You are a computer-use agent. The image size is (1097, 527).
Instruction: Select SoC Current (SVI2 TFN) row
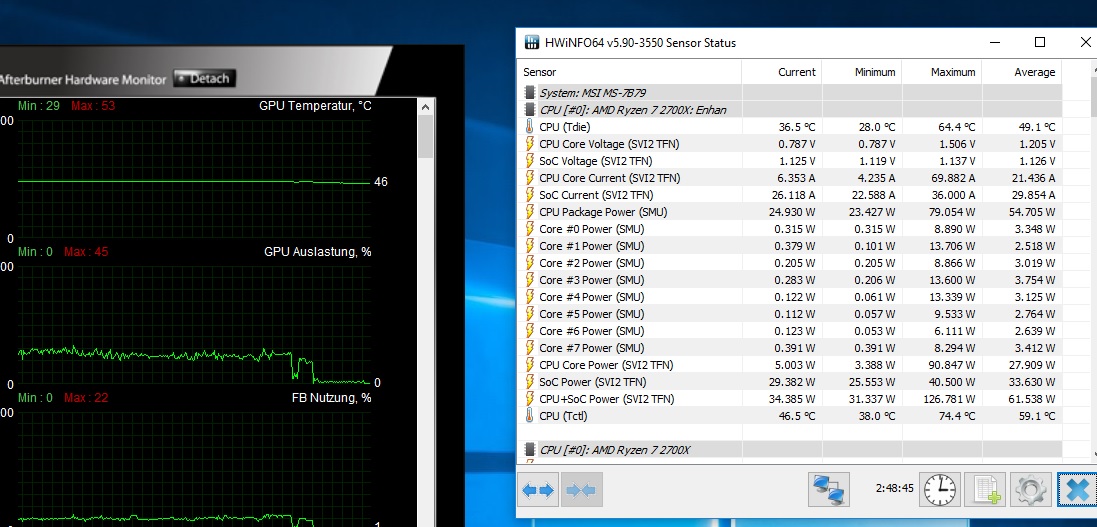[x=791, y=195]
